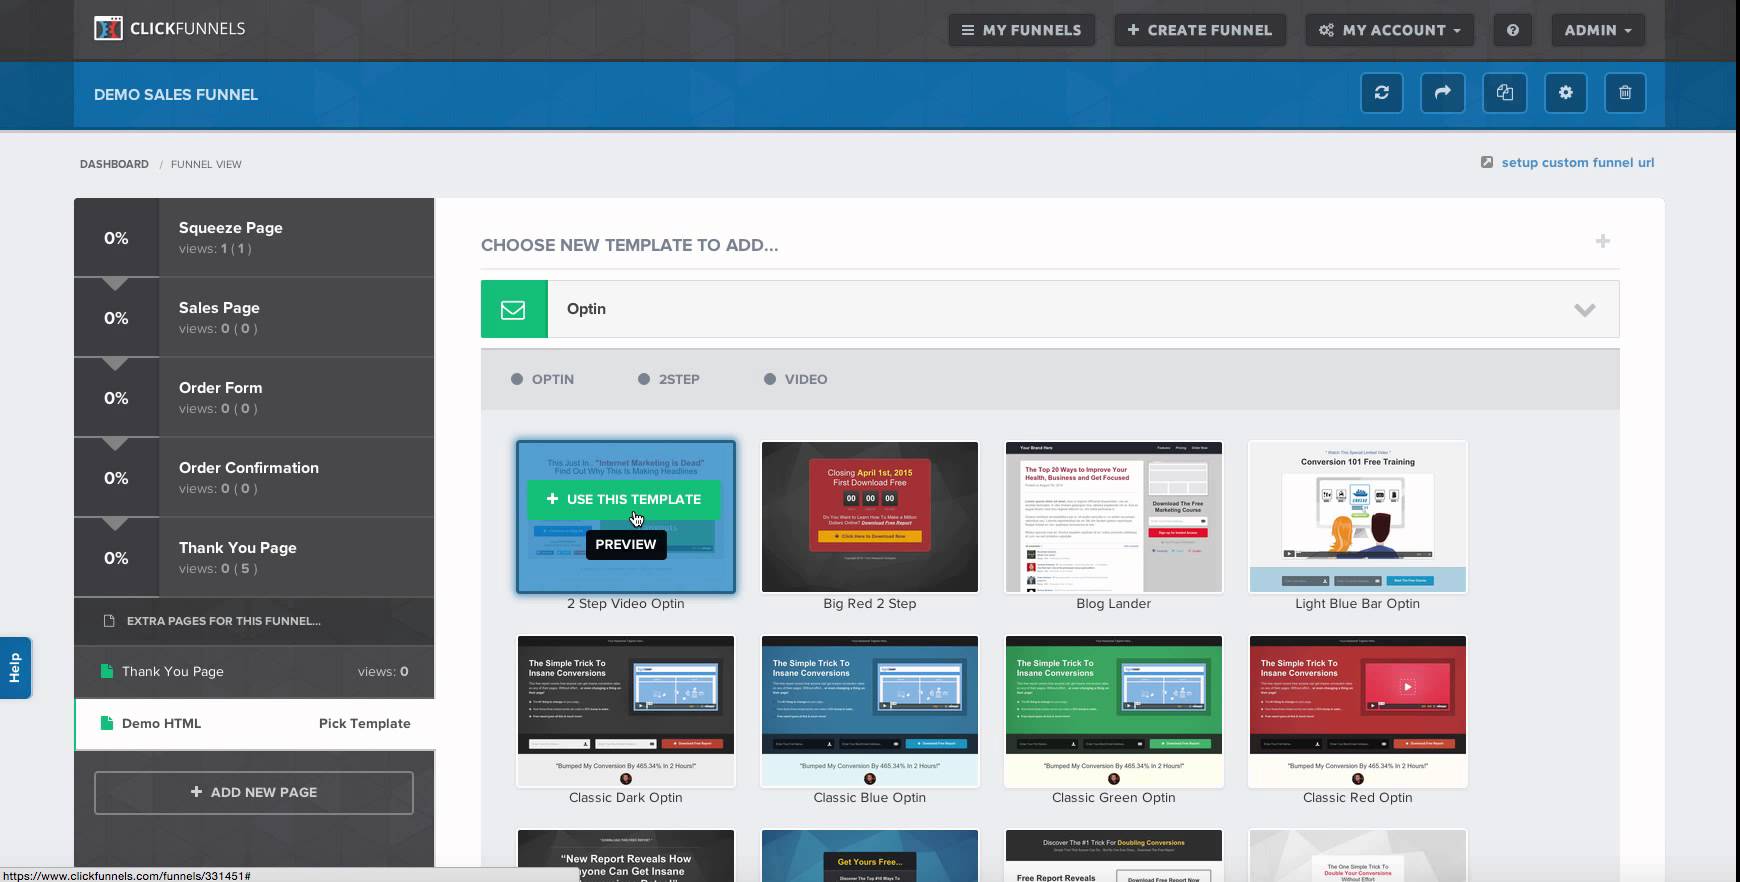
Task: Choose Classic Green Optin thumbnail
Action: coord(1114,711)
